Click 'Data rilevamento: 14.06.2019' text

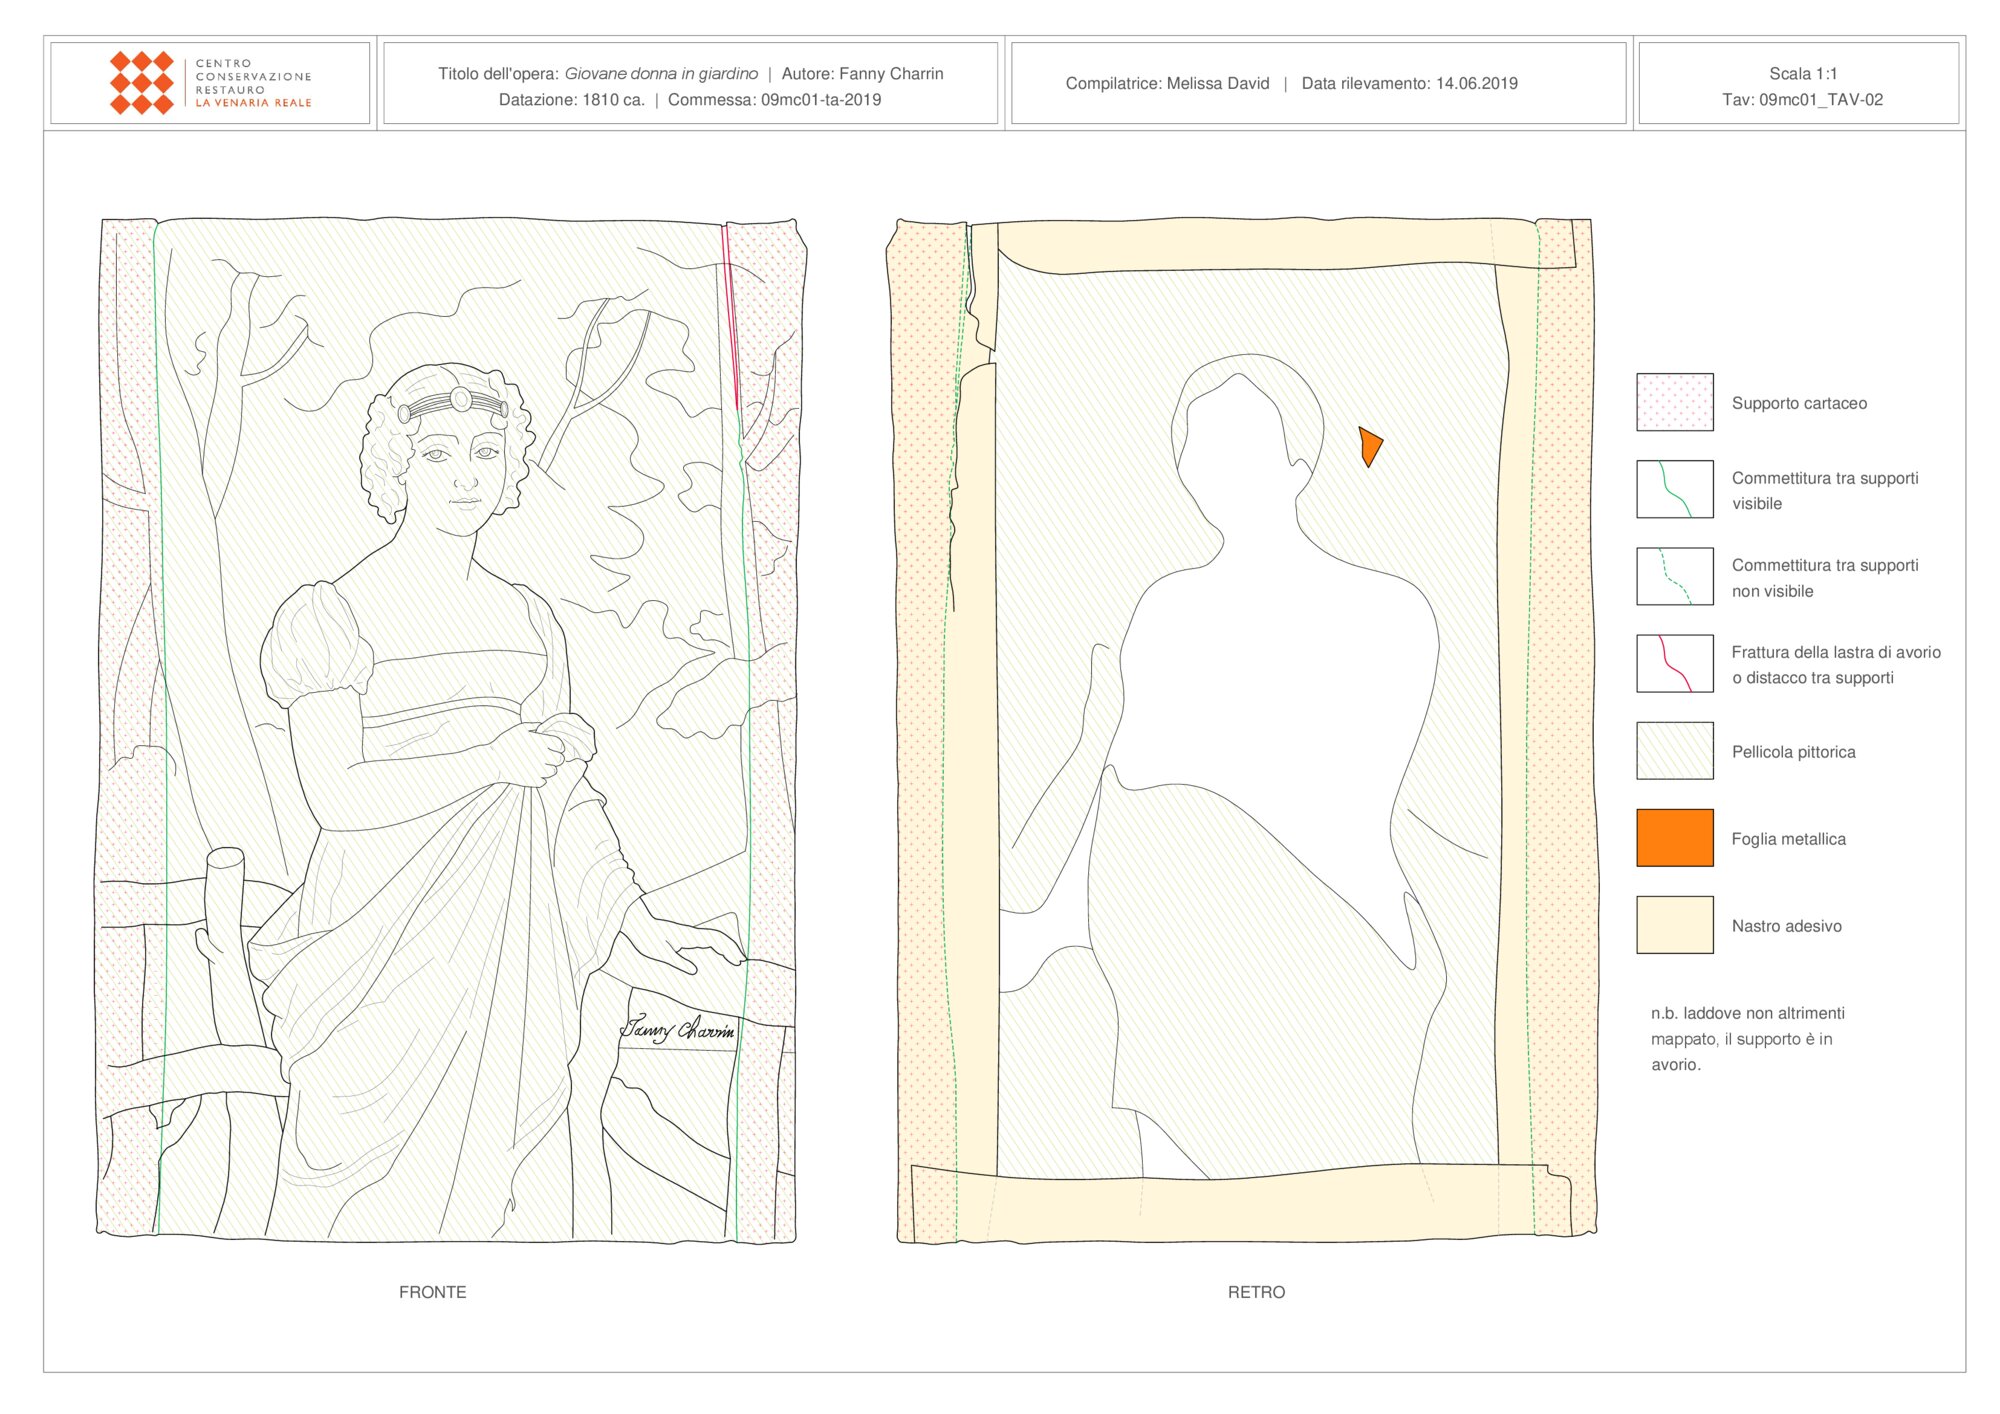(x=1409, y=83)
